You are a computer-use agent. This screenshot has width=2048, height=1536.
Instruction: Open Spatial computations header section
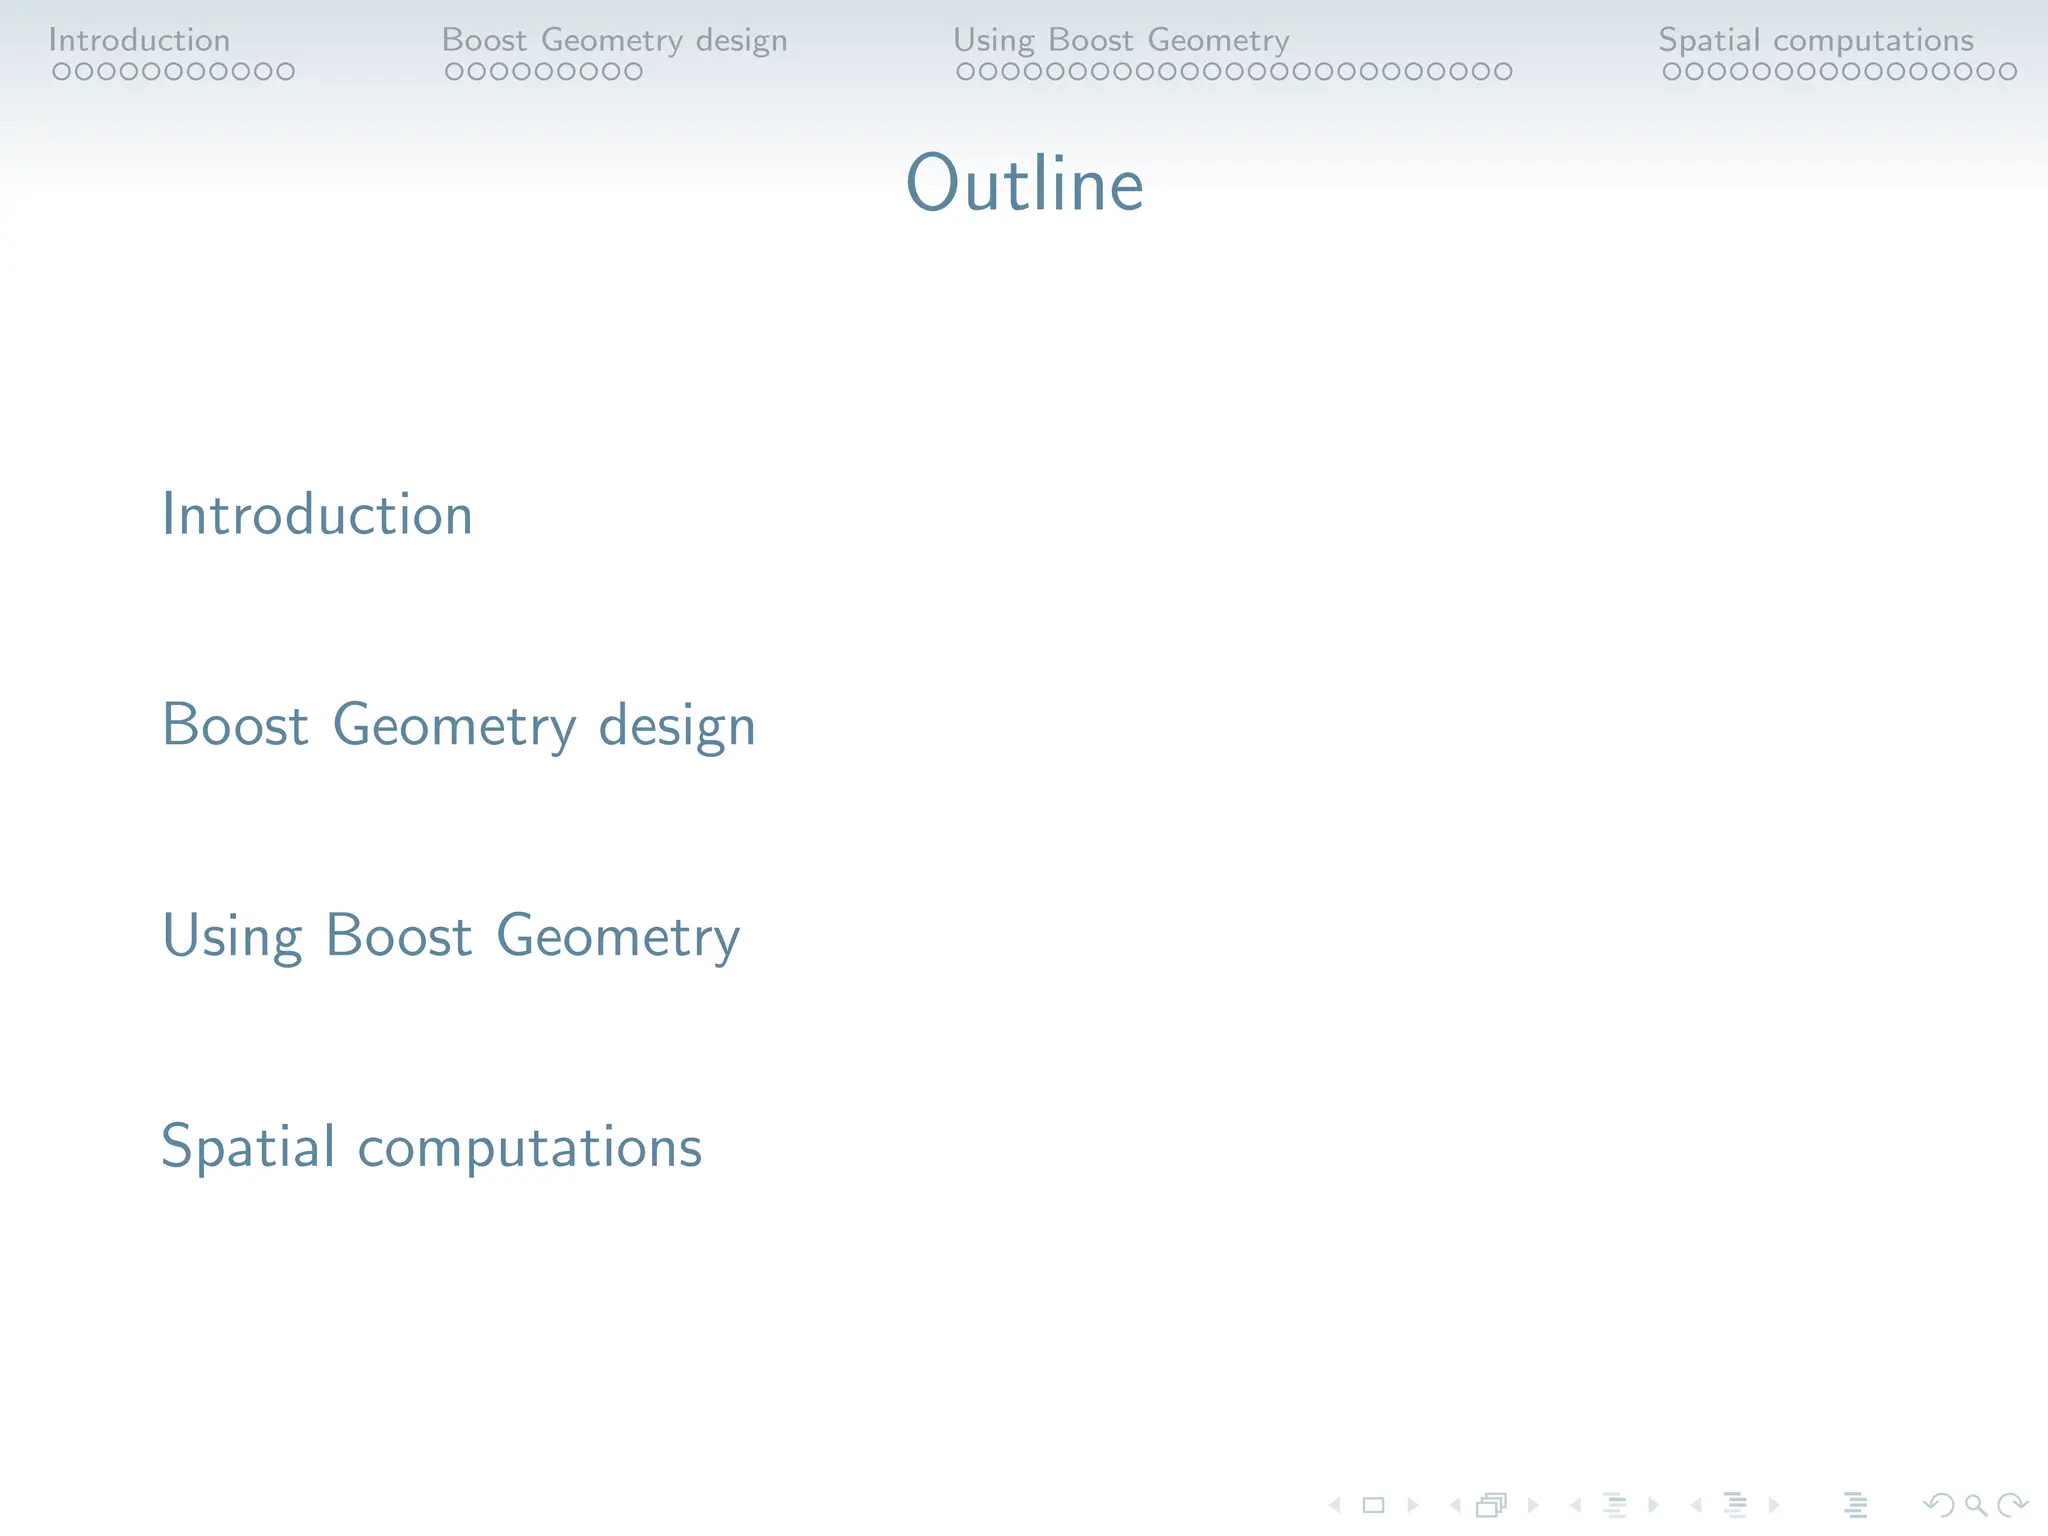1816,40
